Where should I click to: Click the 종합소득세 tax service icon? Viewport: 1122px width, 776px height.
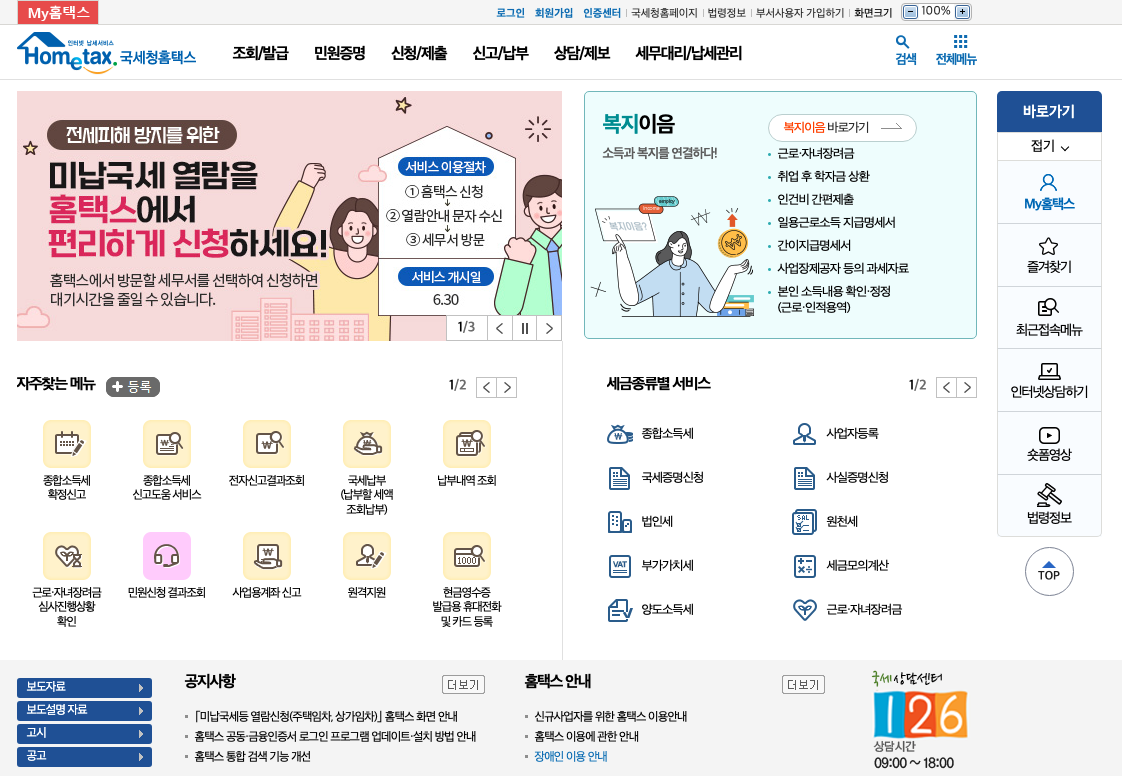620,434
